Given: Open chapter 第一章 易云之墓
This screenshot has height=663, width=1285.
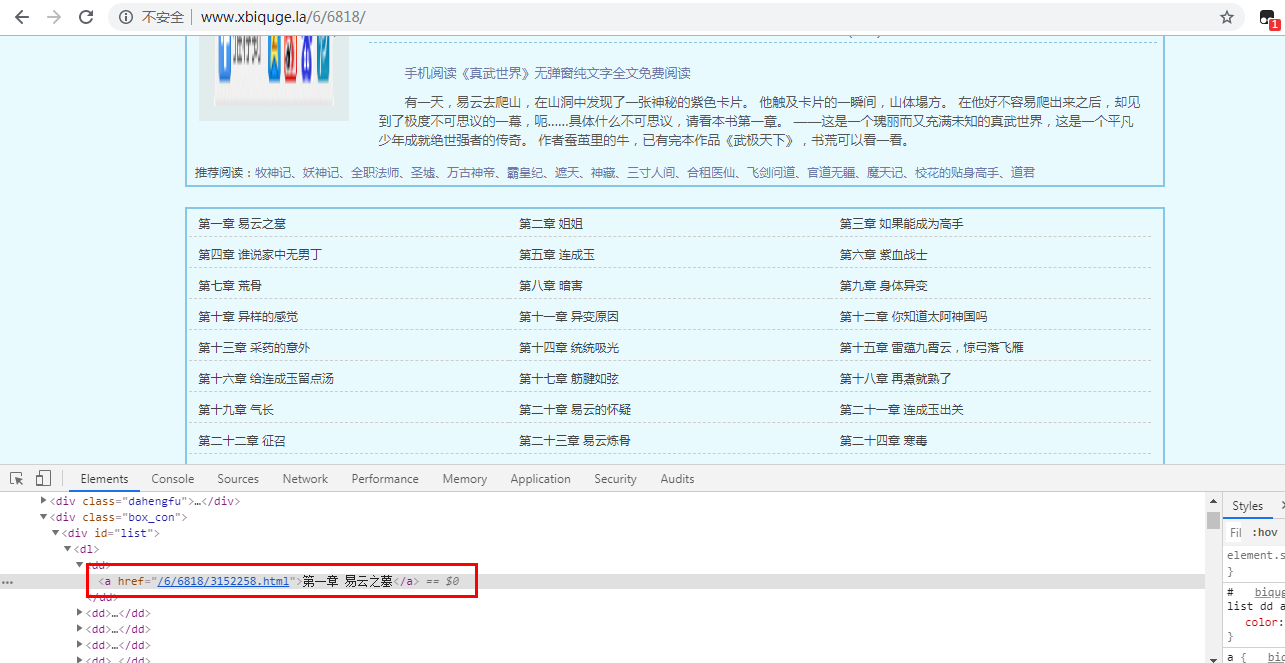Looking at the screenshot, I should tap(242, 223).
